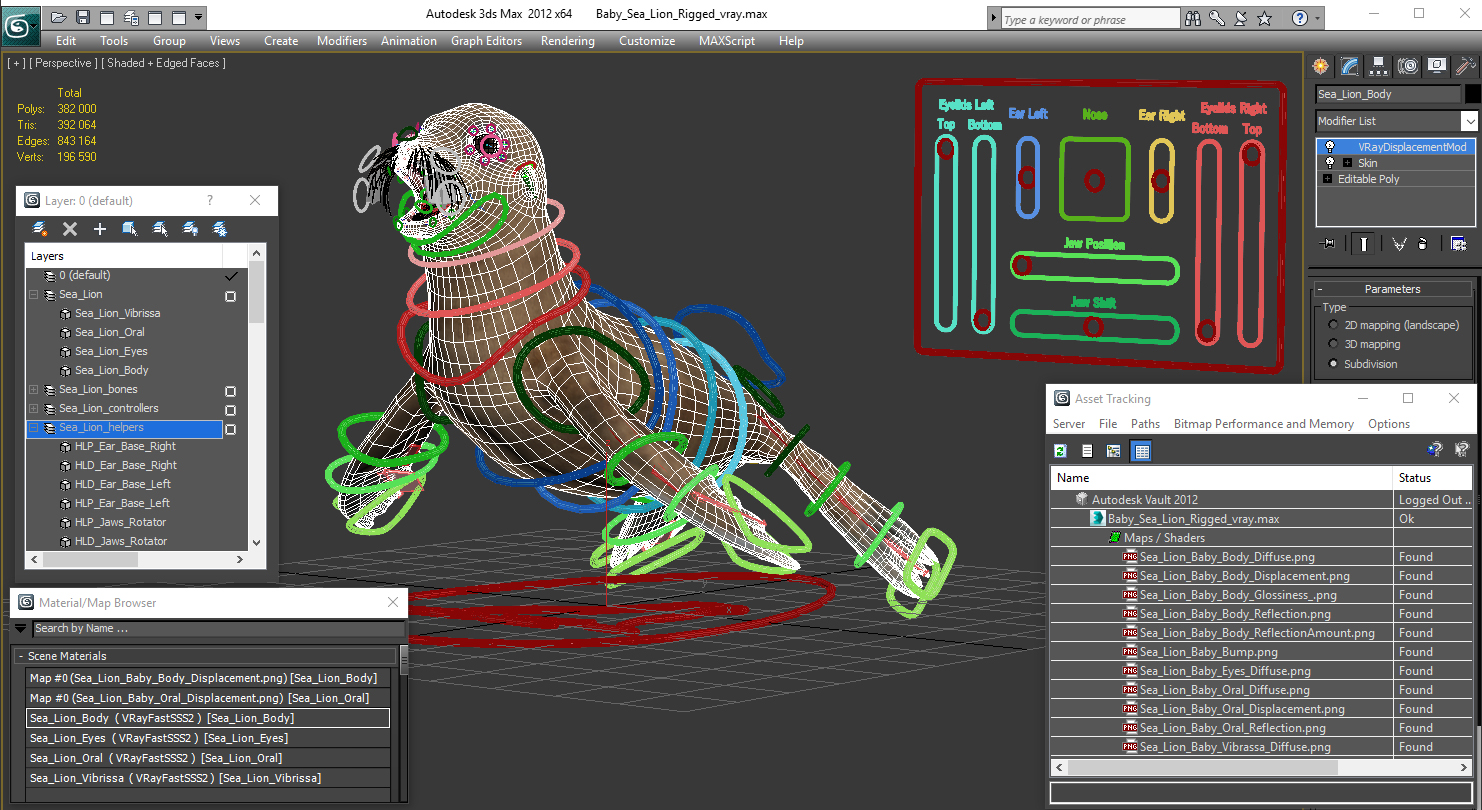1482x810 pixels.
Task: Switch Asset Tracking to tree view icon
Action: (1113, 451)
